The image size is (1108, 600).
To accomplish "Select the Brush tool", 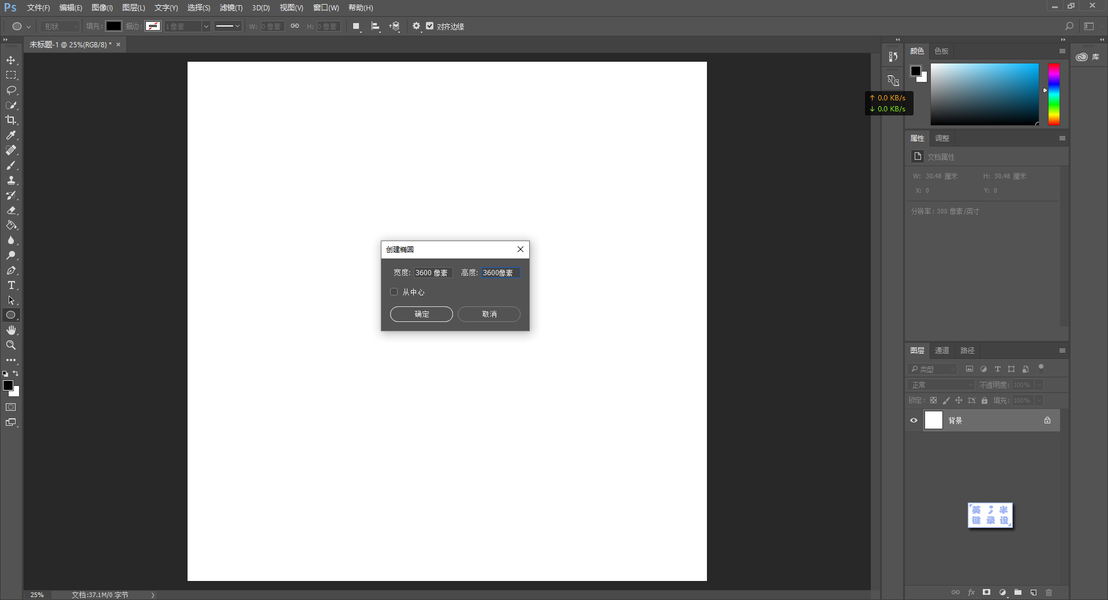I will 11,165.
